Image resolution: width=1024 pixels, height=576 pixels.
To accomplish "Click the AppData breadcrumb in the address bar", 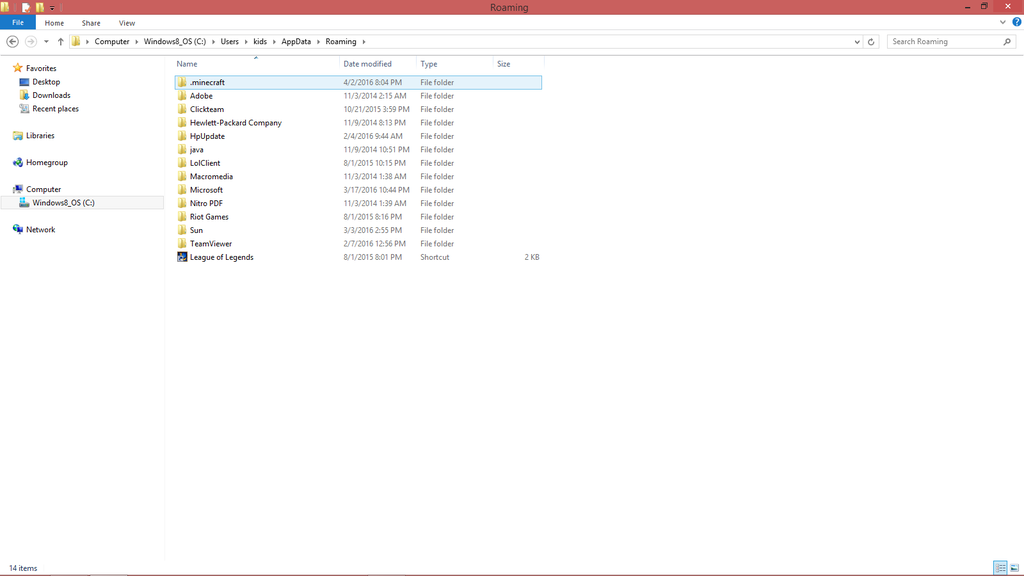I will click(x=295, y=42).
